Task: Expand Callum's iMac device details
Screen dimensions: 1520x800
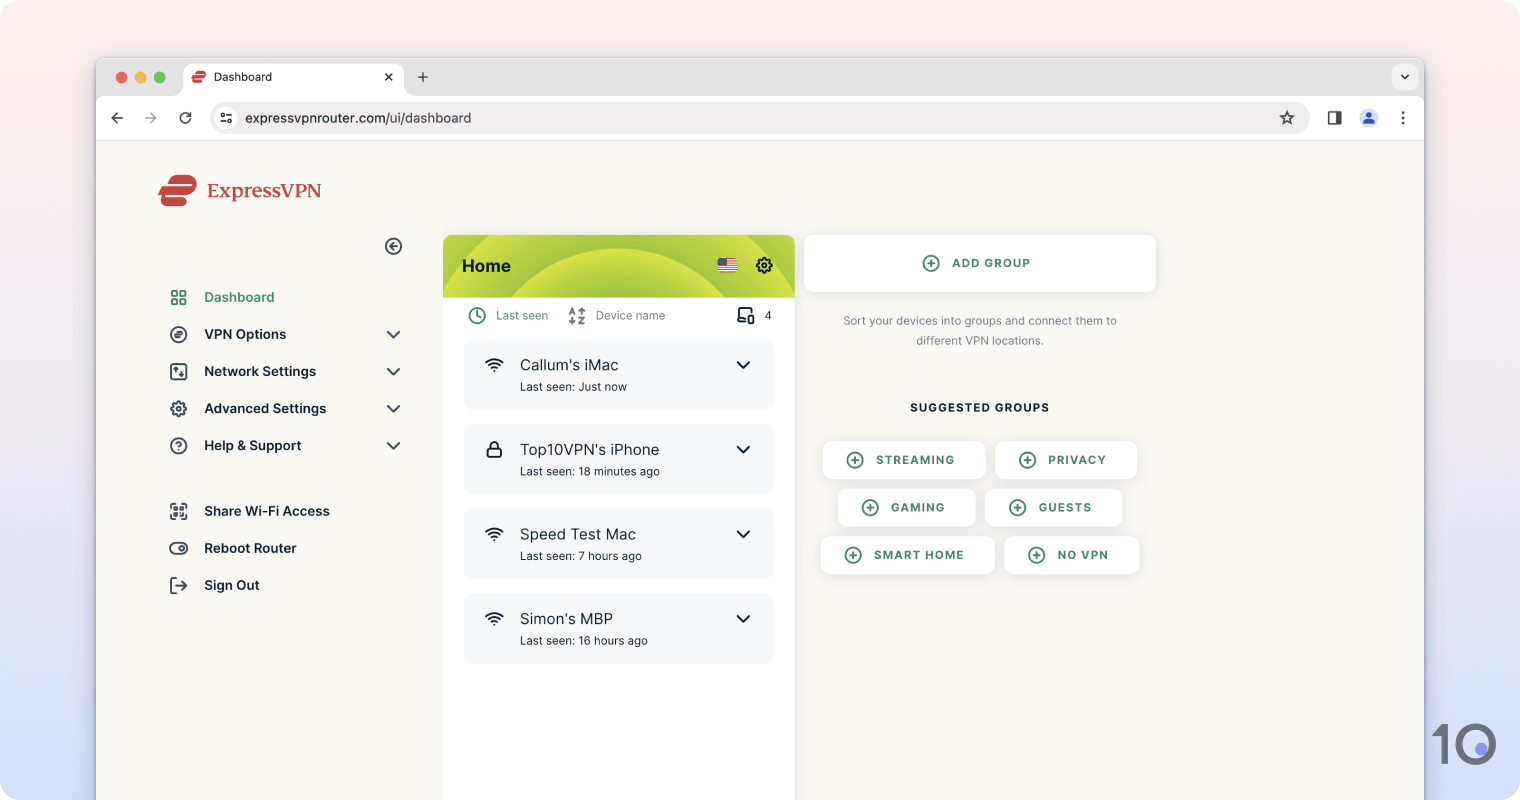Action: [x=743, y=365]
